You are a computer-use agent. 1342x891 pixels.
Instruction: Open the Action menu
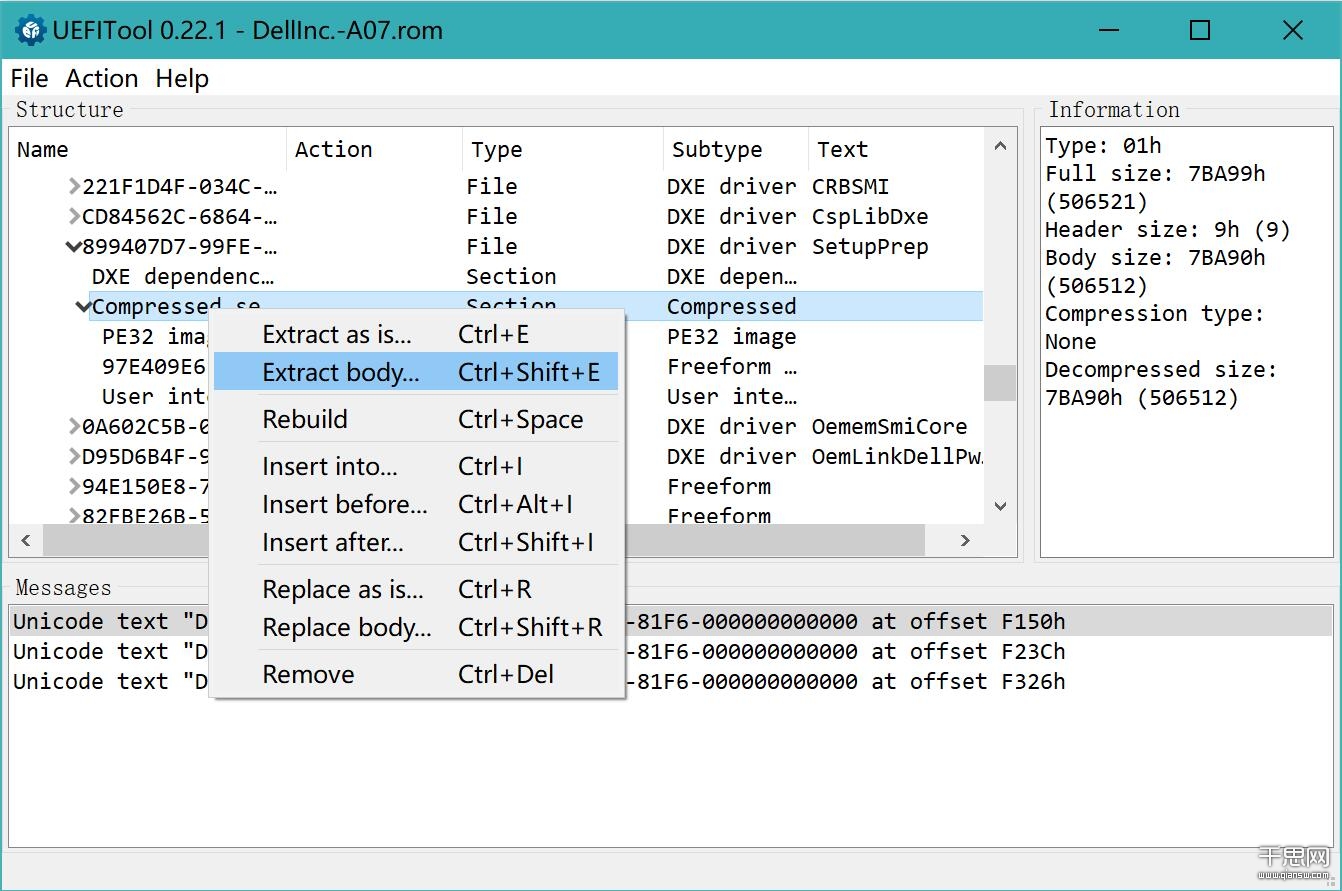[101, 79]
